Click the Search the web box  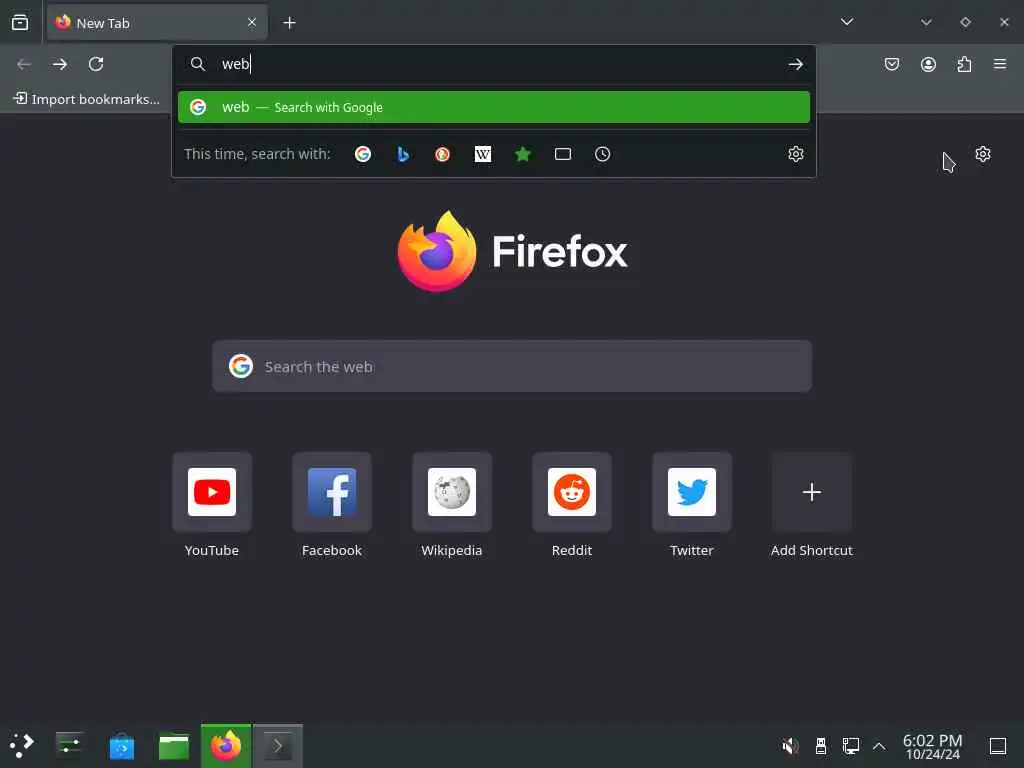tap(512, 366)
